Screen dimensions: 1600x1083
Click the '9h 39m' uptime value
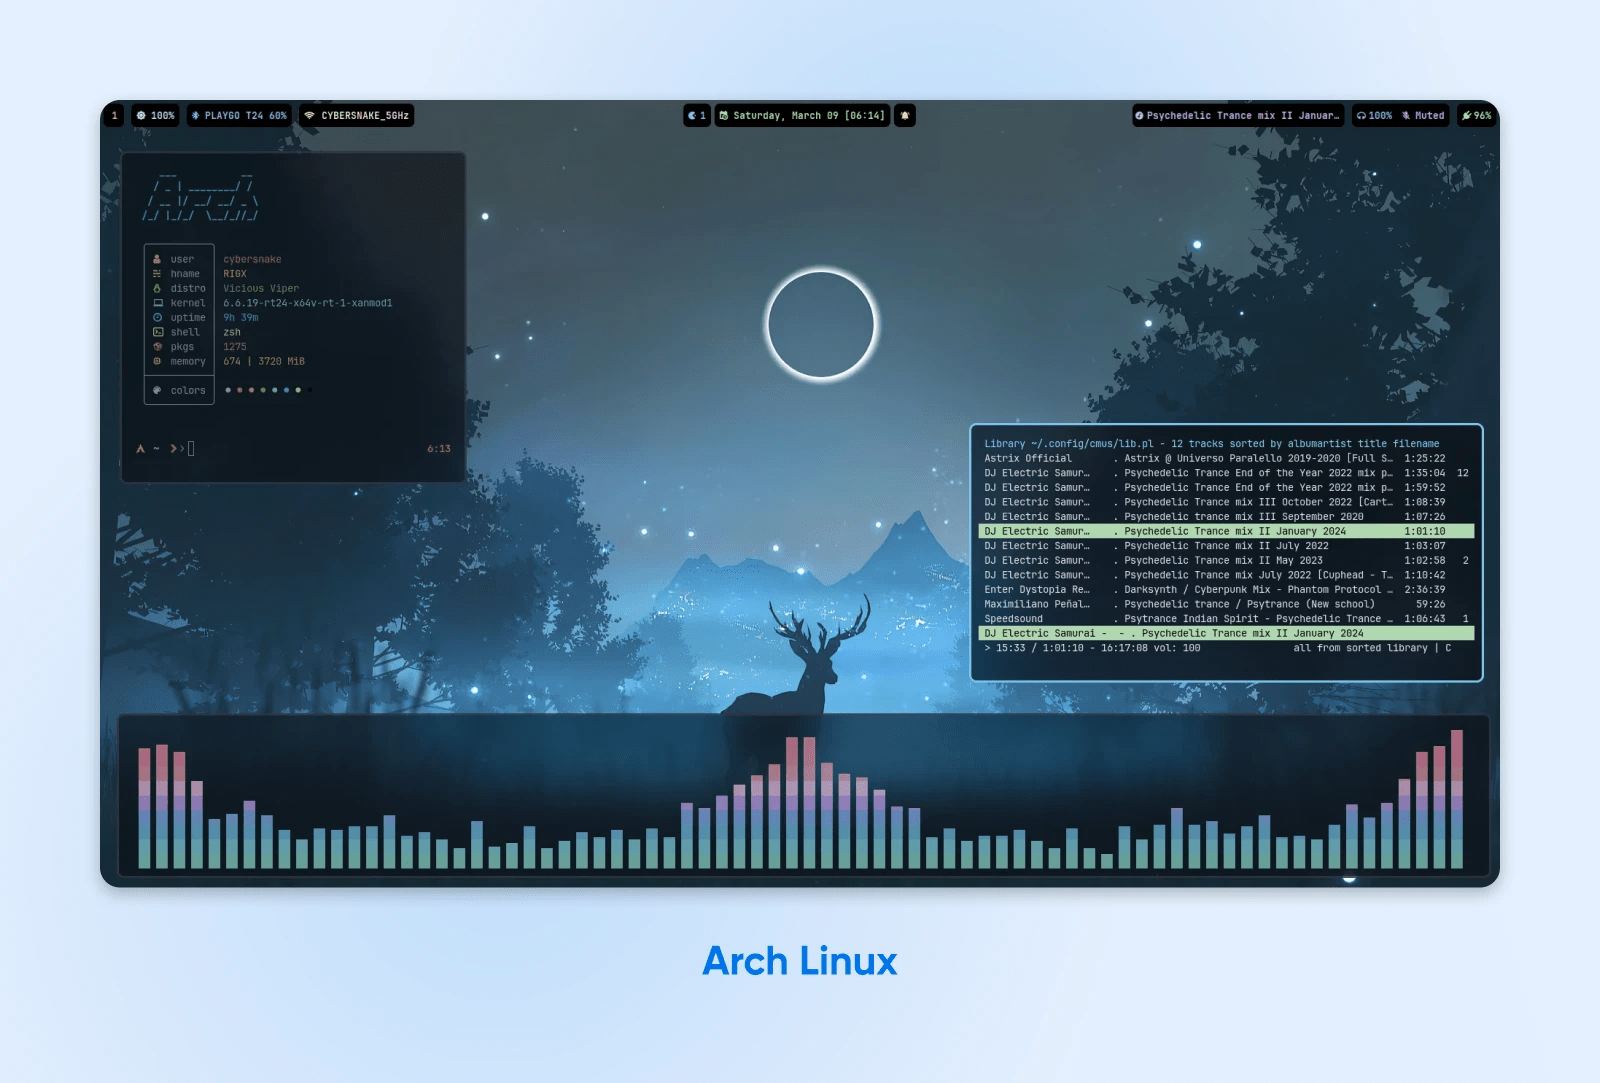[x=241, y=317]
